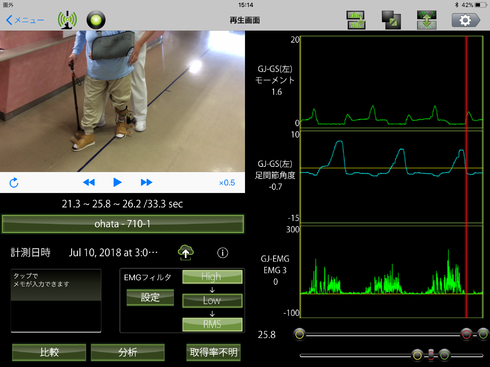Tap the red playhead handle on upper slider
The height and width of the screenshot is (367, 490).
click(466, 334)
